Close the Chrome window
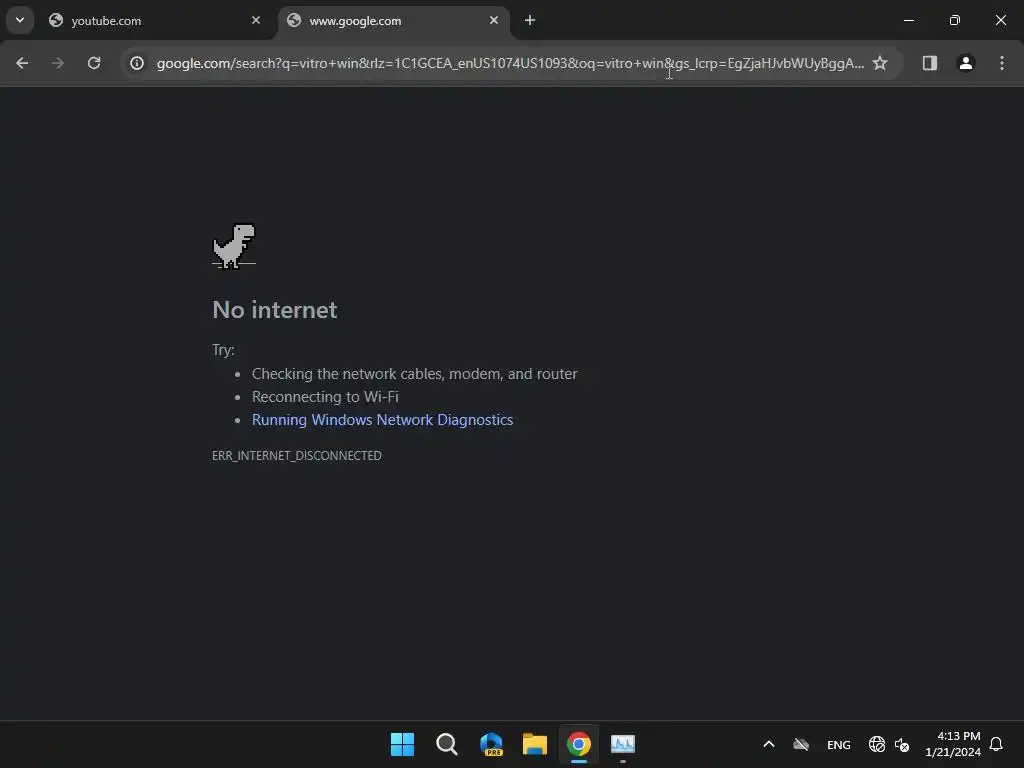The width and height of the screenshot is (1024, 768). pos(1000,20)
